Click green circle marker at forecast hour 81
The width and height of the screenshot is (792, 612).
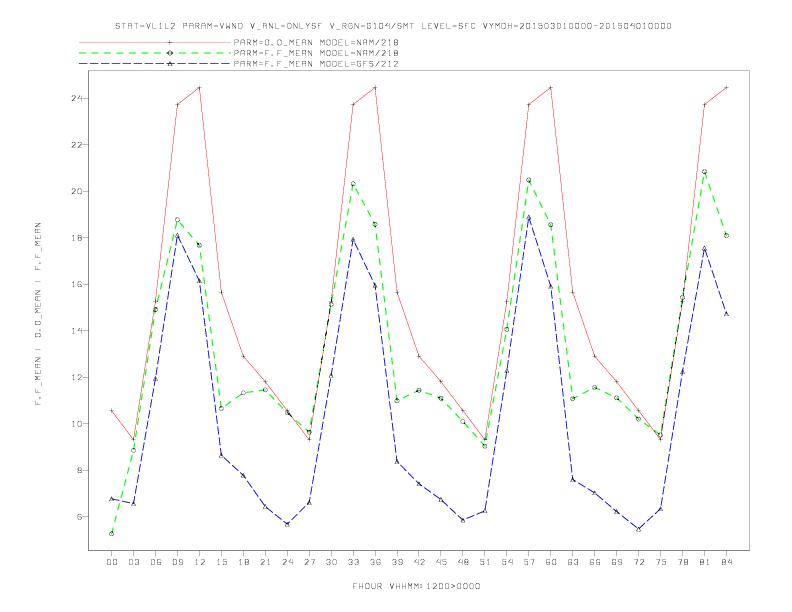coord(705,172)
